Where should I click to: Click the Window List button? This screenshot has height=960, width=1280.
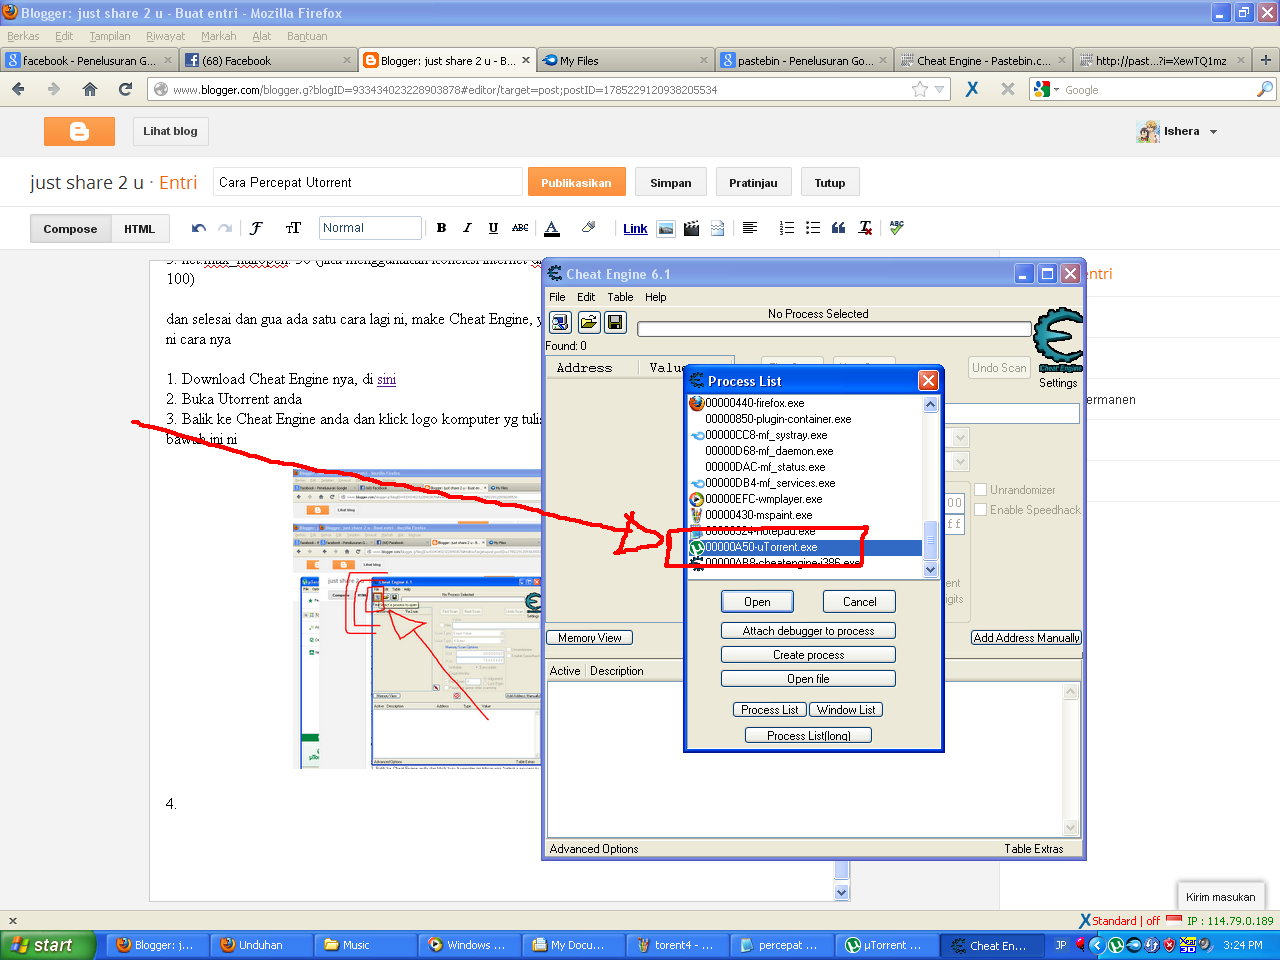(x=846, y=710)
